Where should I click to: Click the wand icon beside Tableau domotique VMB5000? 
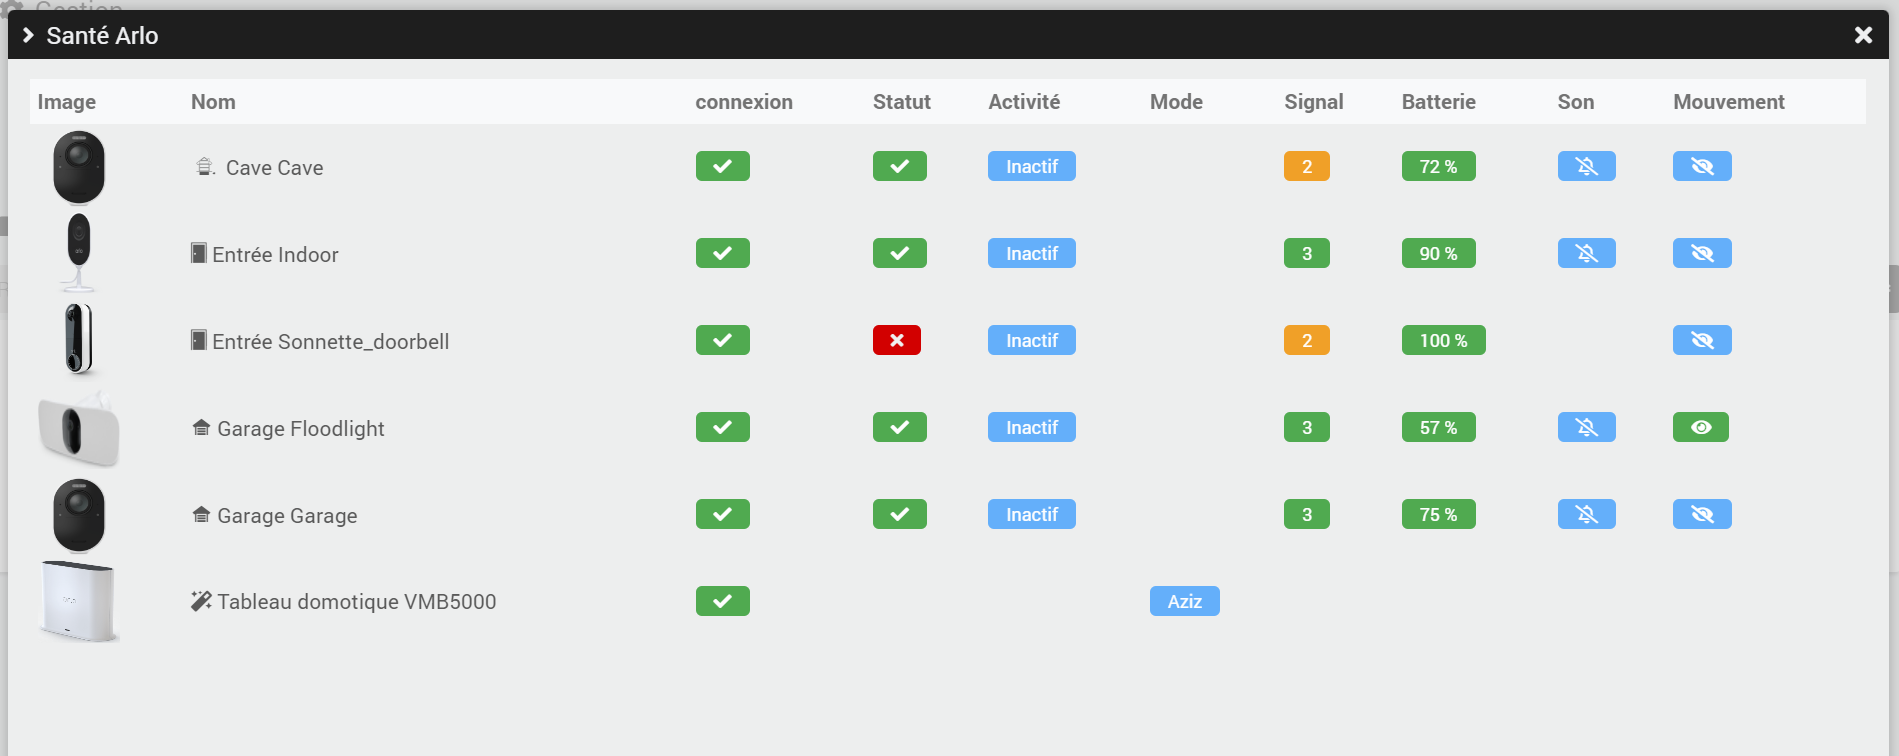click(x=201, y=601)
